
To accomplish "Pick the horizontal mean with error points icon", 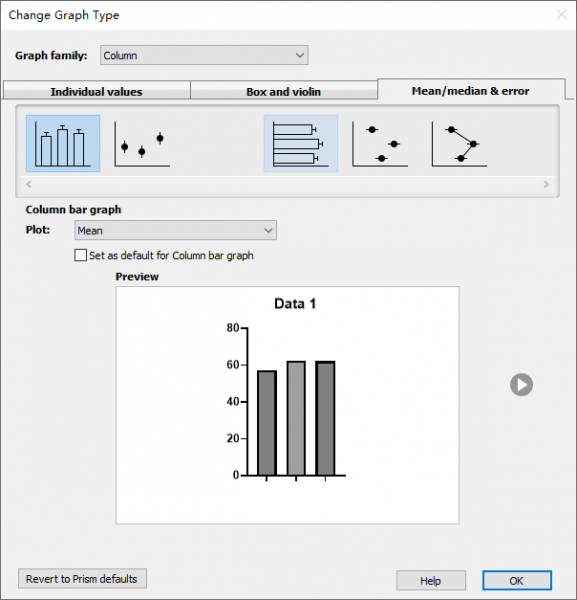I will click(380, 144).
